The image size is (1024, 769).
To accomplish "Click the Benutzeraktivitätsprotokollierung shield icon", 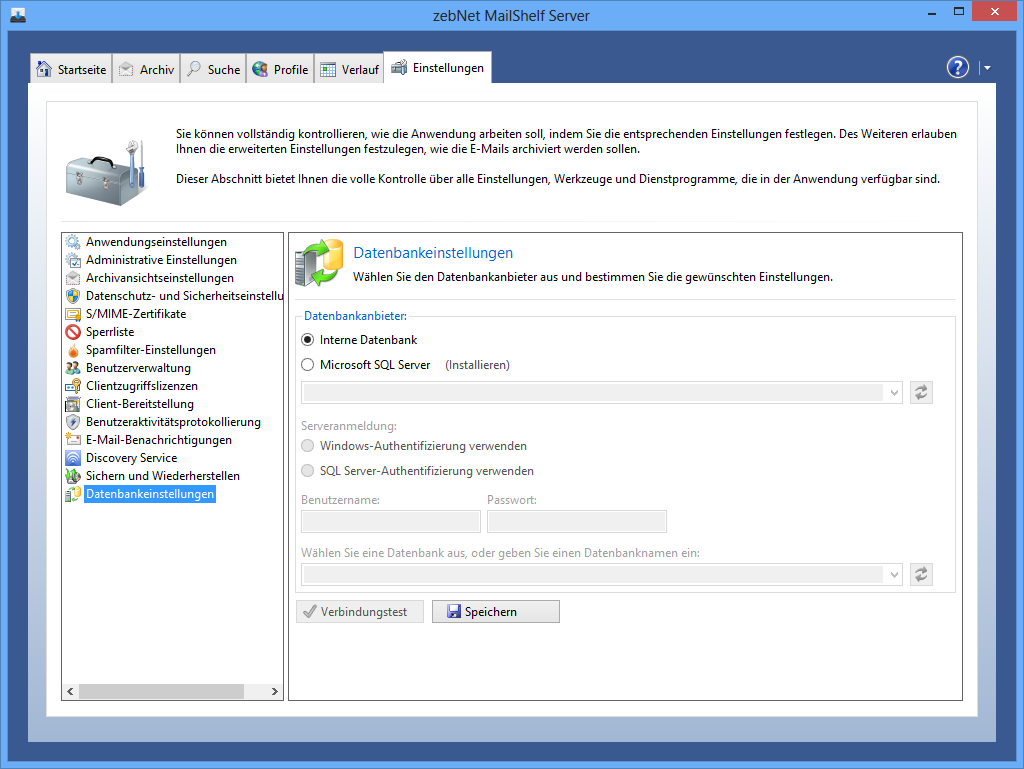I will pos(73,422).
